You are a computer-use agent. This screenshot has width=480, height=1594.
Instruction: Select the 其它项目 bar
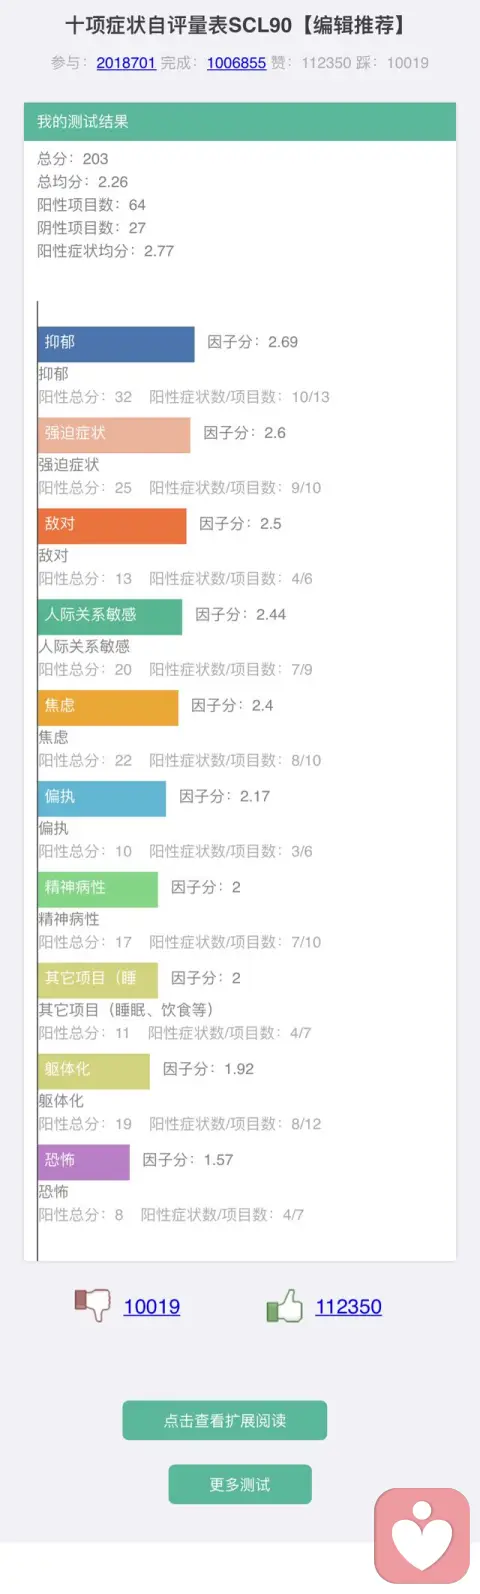(98, 981)
